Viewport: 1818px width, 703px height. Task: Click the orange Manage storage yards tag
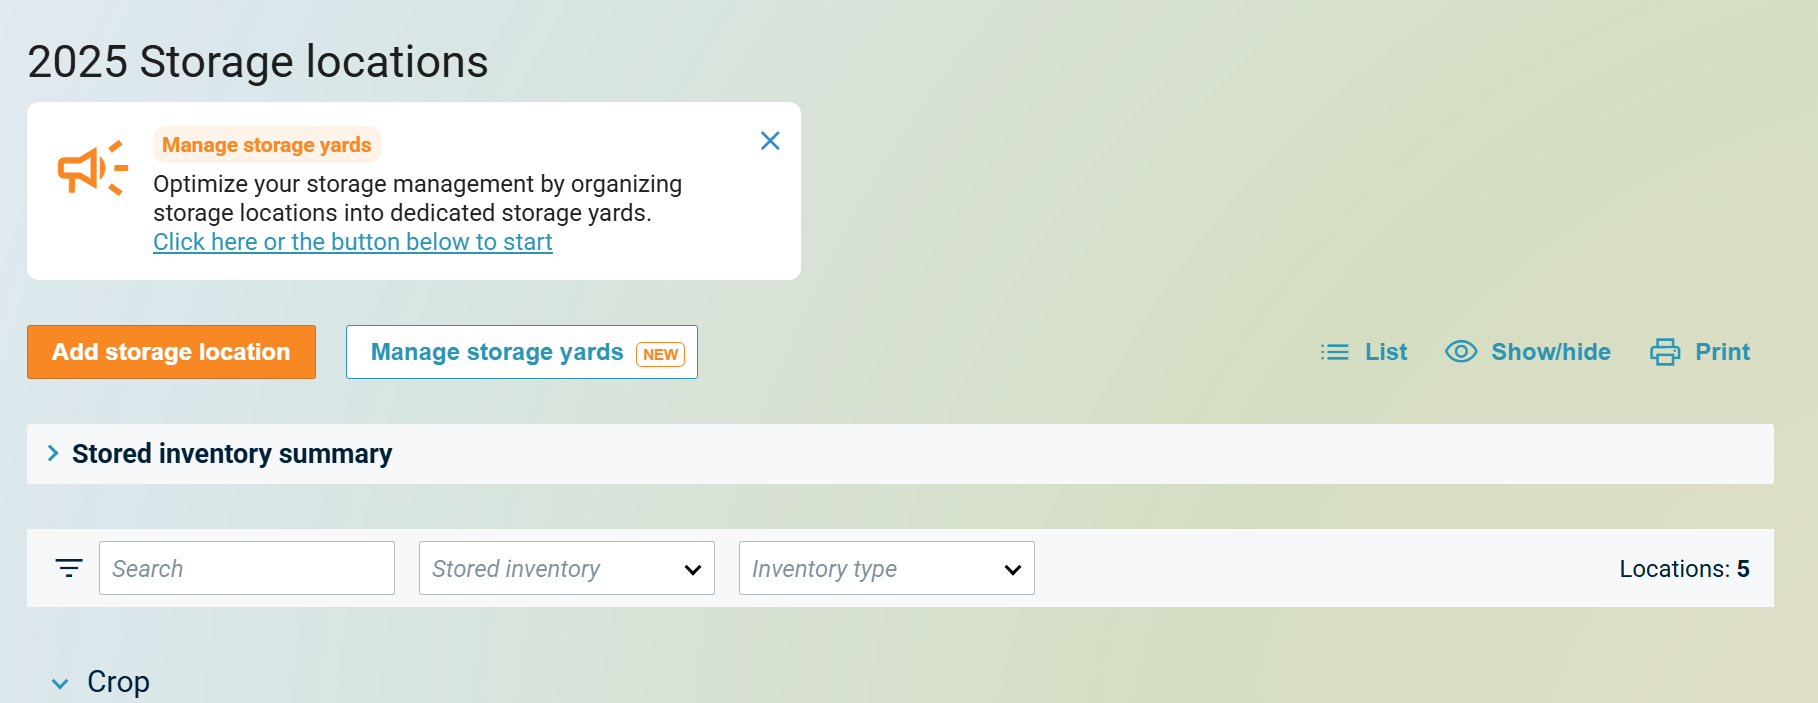click(266, 145)
